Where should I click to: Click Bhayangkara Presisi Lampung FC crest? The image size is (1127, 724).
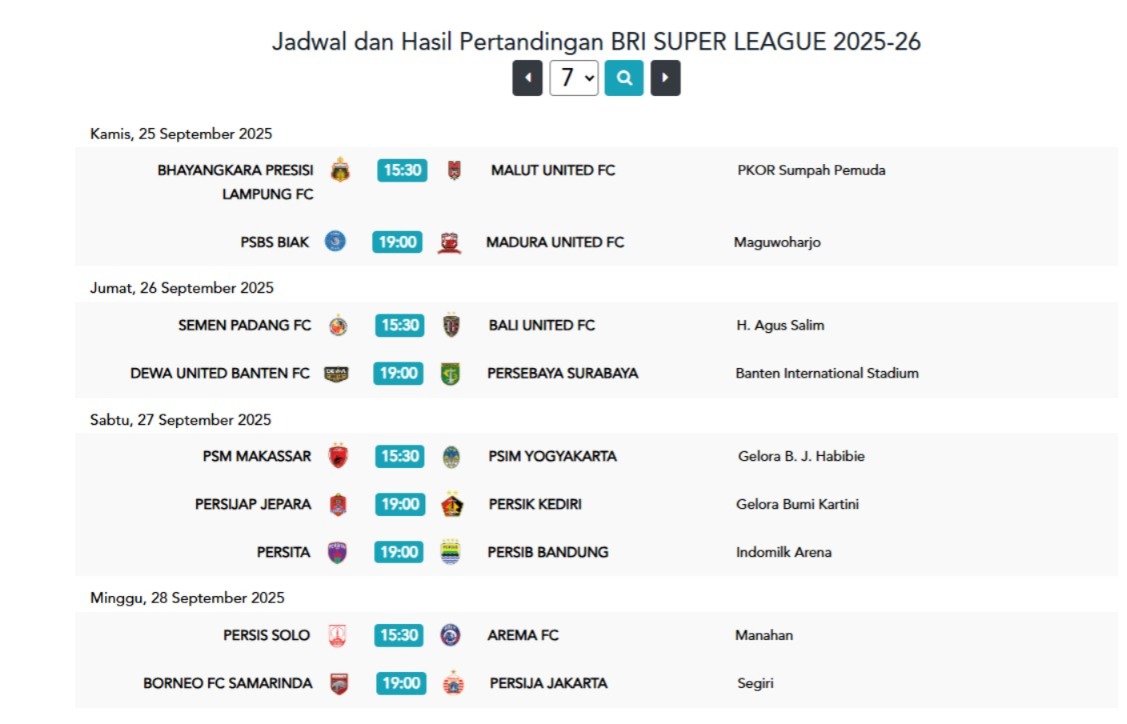pyautogui.click(x=340, y=170)
